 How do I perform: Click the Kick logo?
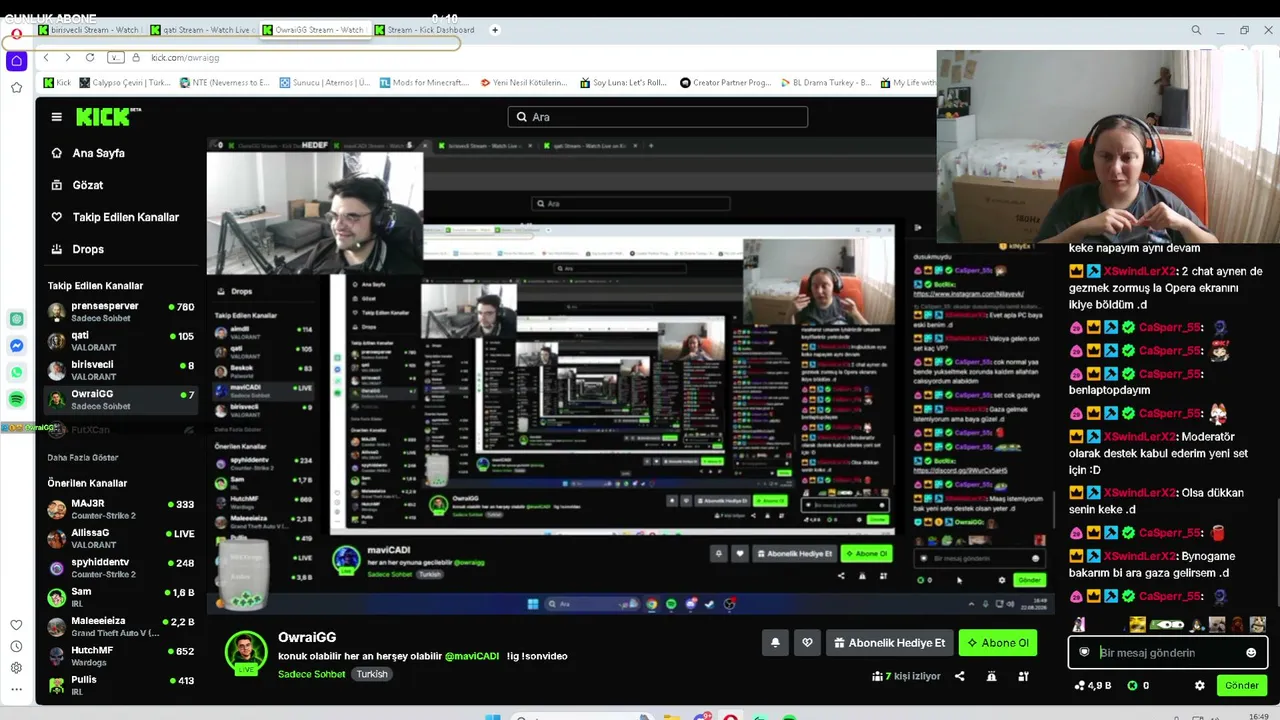pyautogui.click(x=109, y=117)
